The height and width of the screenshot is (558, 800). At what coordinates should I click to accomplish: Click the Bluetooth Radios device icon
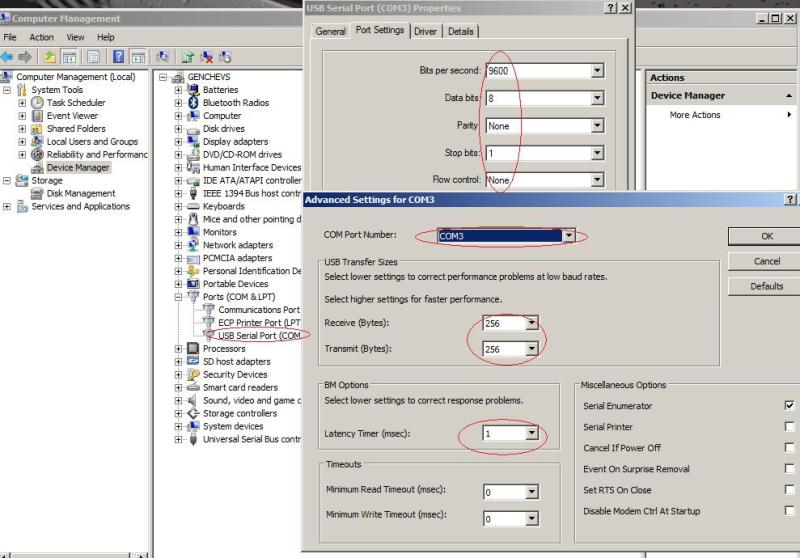coord(193,103)
